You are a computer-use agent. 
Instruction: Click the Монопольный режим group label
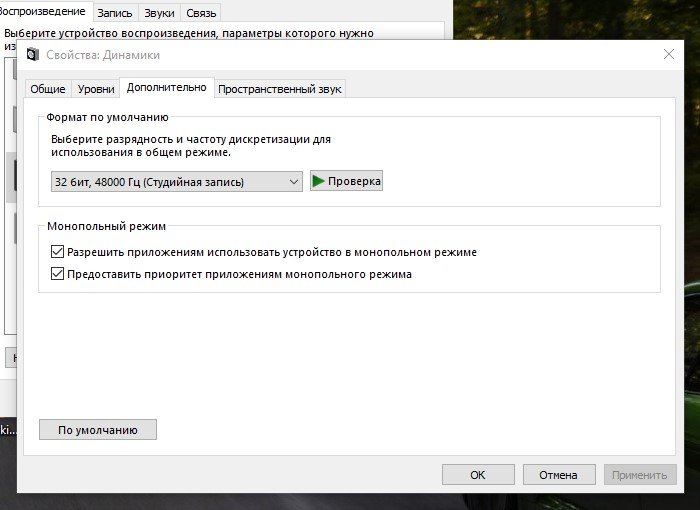pos(106,226)
